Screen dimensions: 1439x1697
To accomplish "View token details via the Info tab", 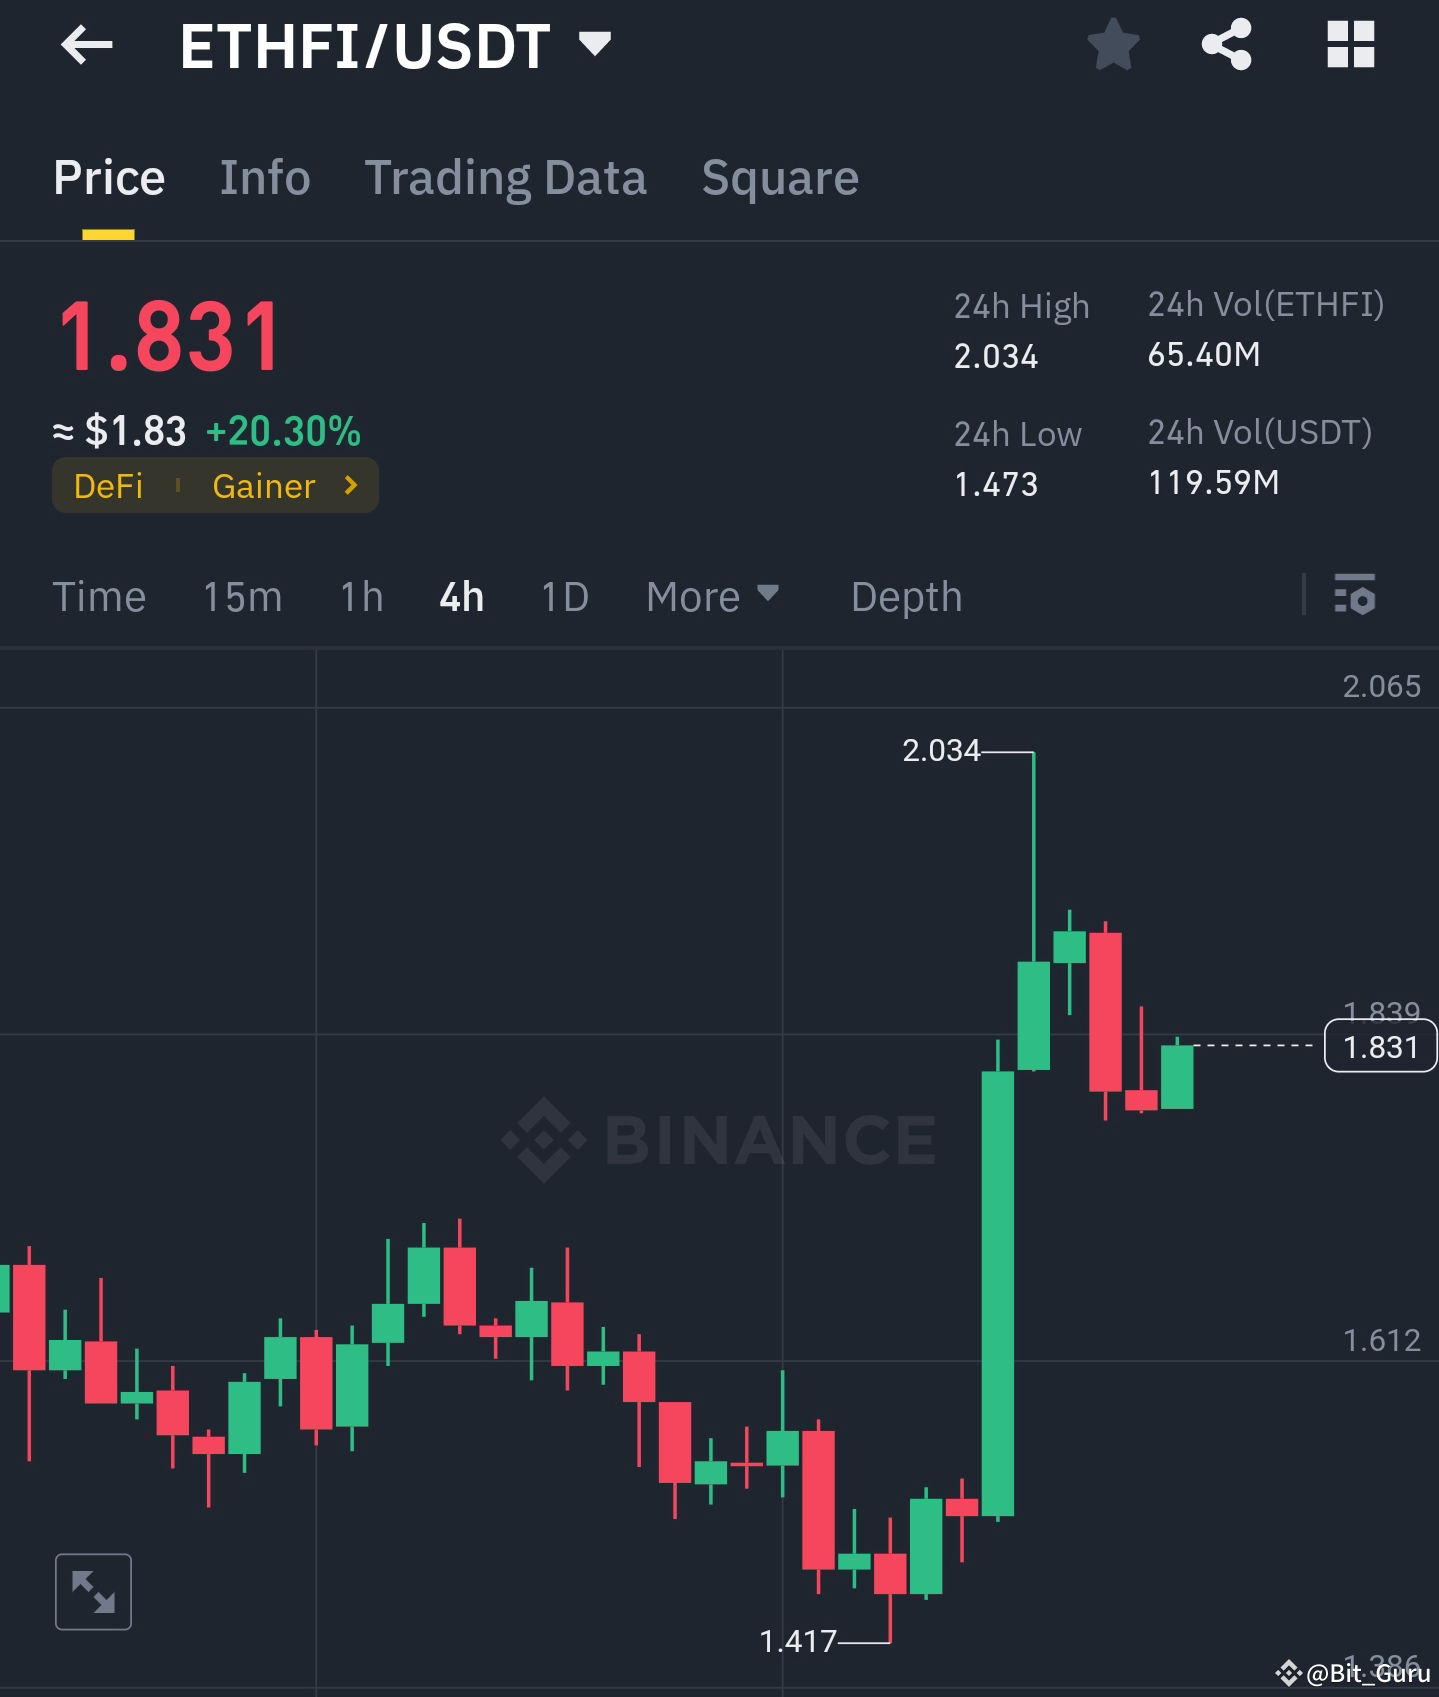I will (x=264, y=177).
